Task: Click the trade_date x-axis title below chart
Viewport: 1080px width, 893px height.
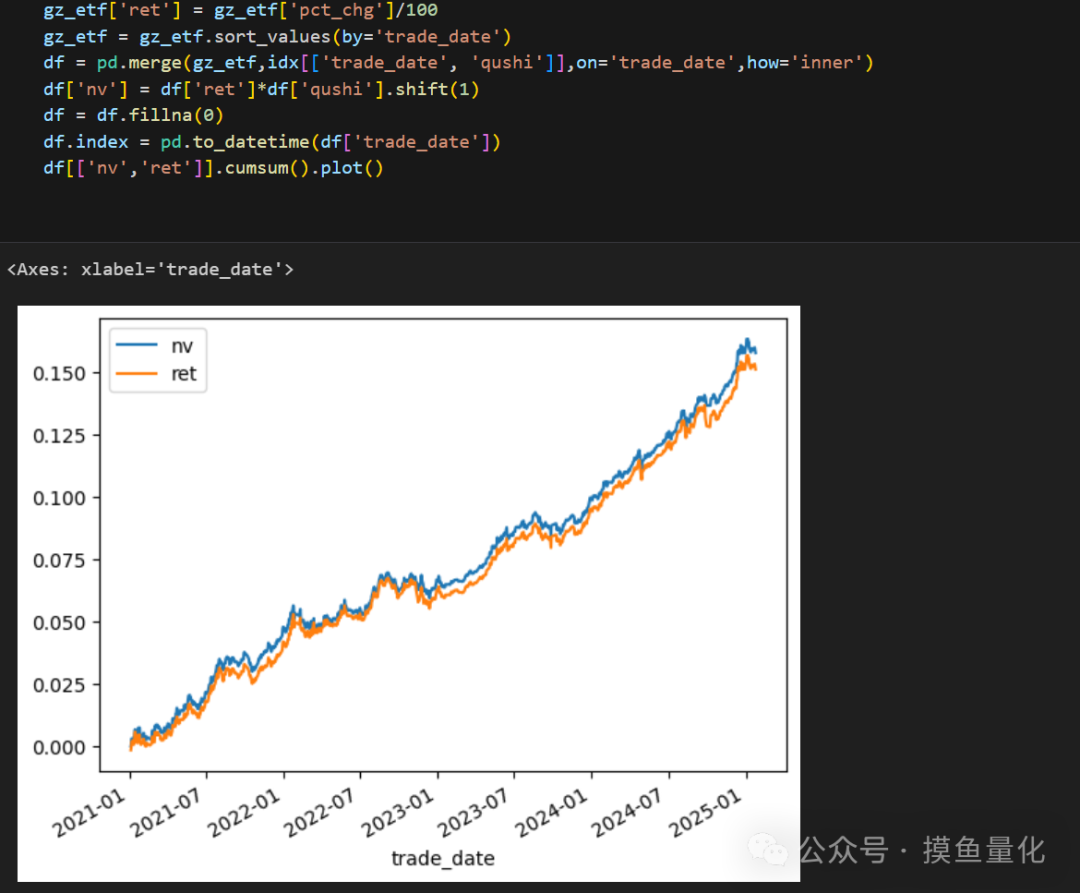Action: pyautogui.click(x=442, y=858)
